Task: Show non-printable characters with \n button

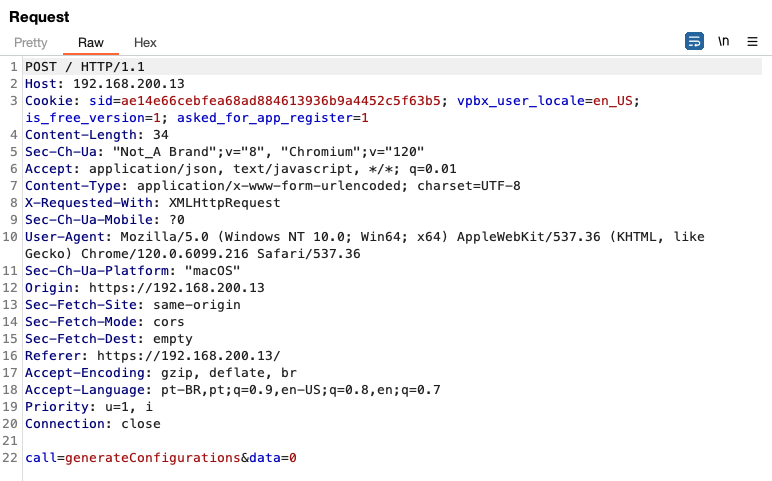Action: click(723, 41)
